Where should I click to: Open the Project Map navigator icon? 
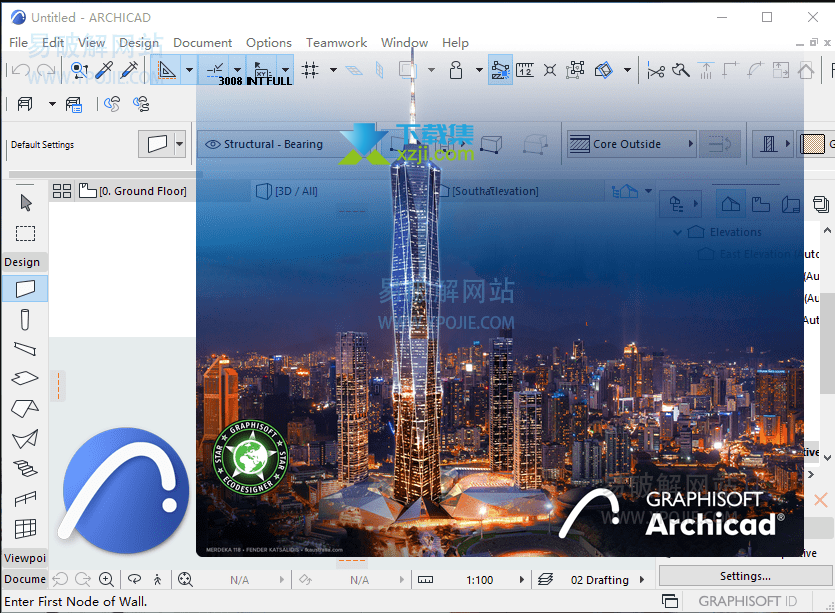pos(731,204)
